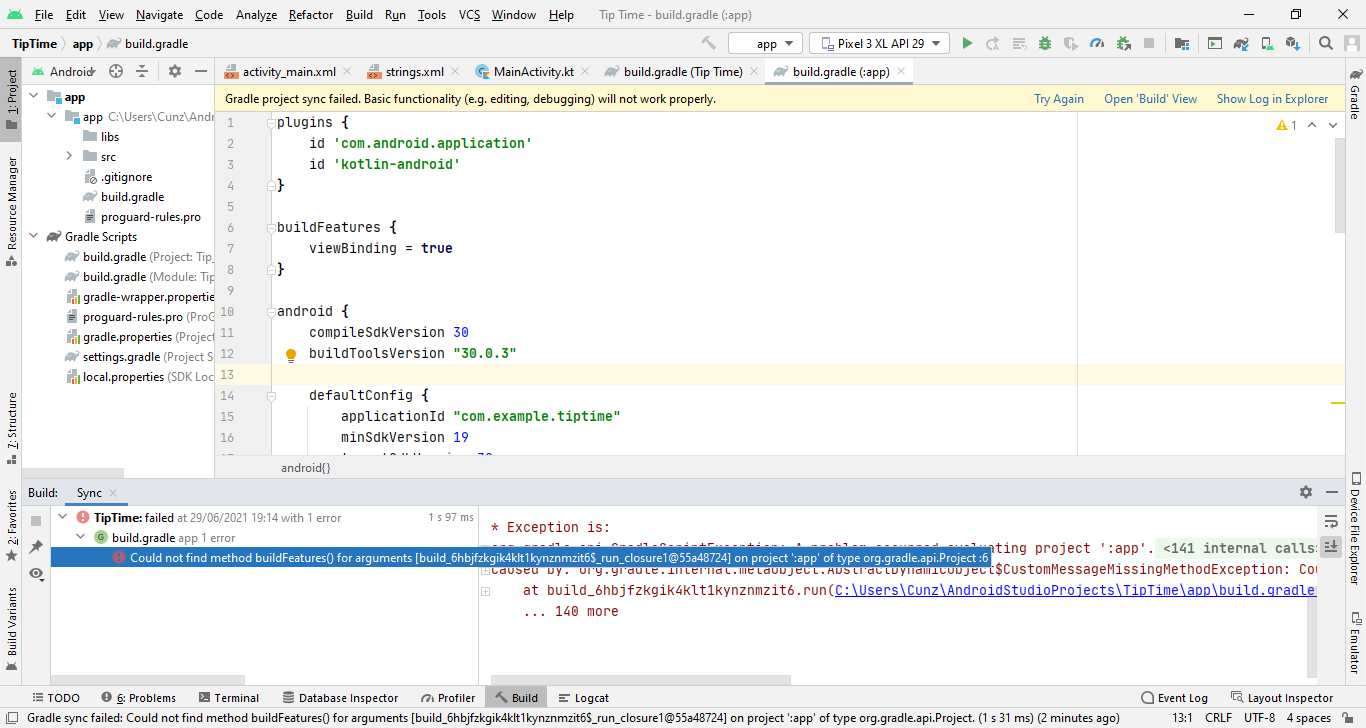
Task: Profile the app with the gauge icon
Action: point(1096,43)
